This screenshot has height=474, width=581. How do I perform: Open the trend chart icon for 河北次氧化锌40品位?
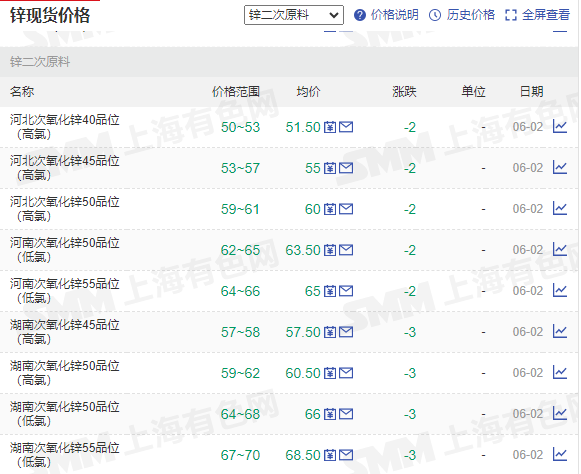point(560,127)
